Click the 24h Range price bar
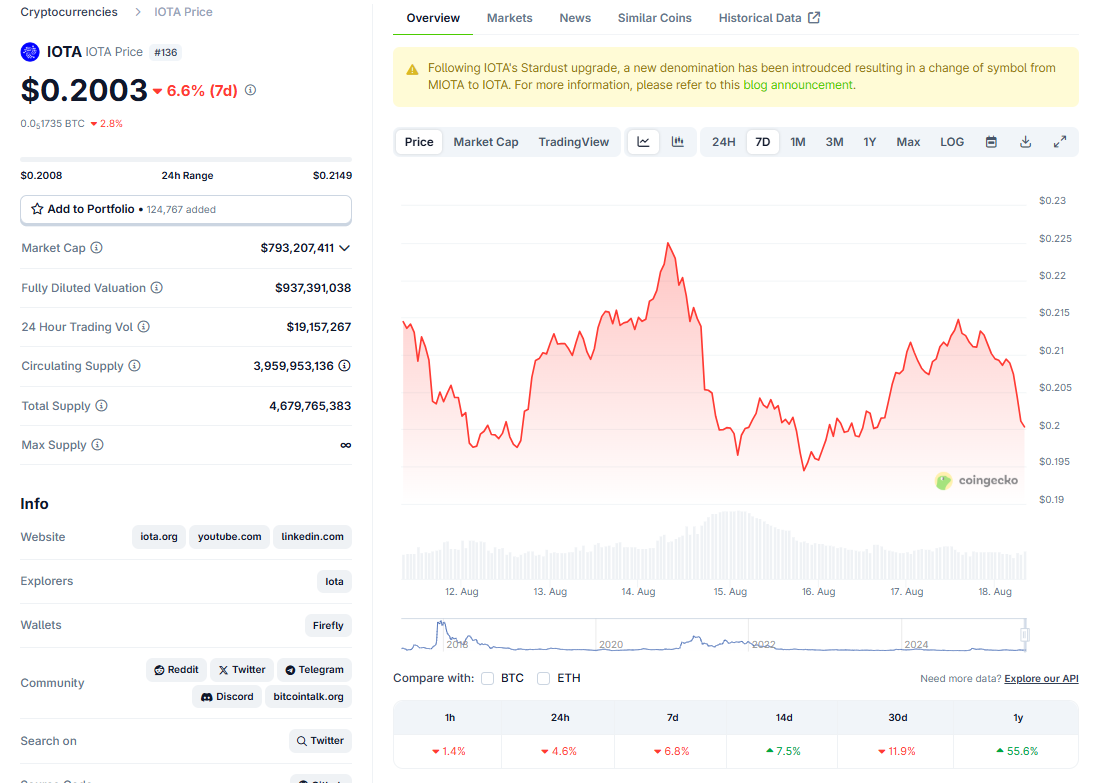 pos(186,160)
